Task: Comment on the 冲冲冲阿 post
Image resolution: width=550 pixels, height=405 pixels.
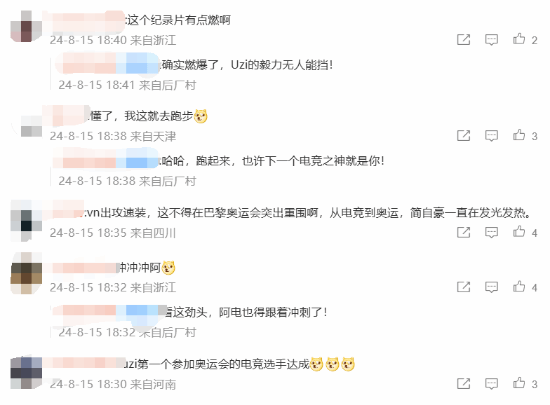Action: pyautogui.click(x=491, y=287)
